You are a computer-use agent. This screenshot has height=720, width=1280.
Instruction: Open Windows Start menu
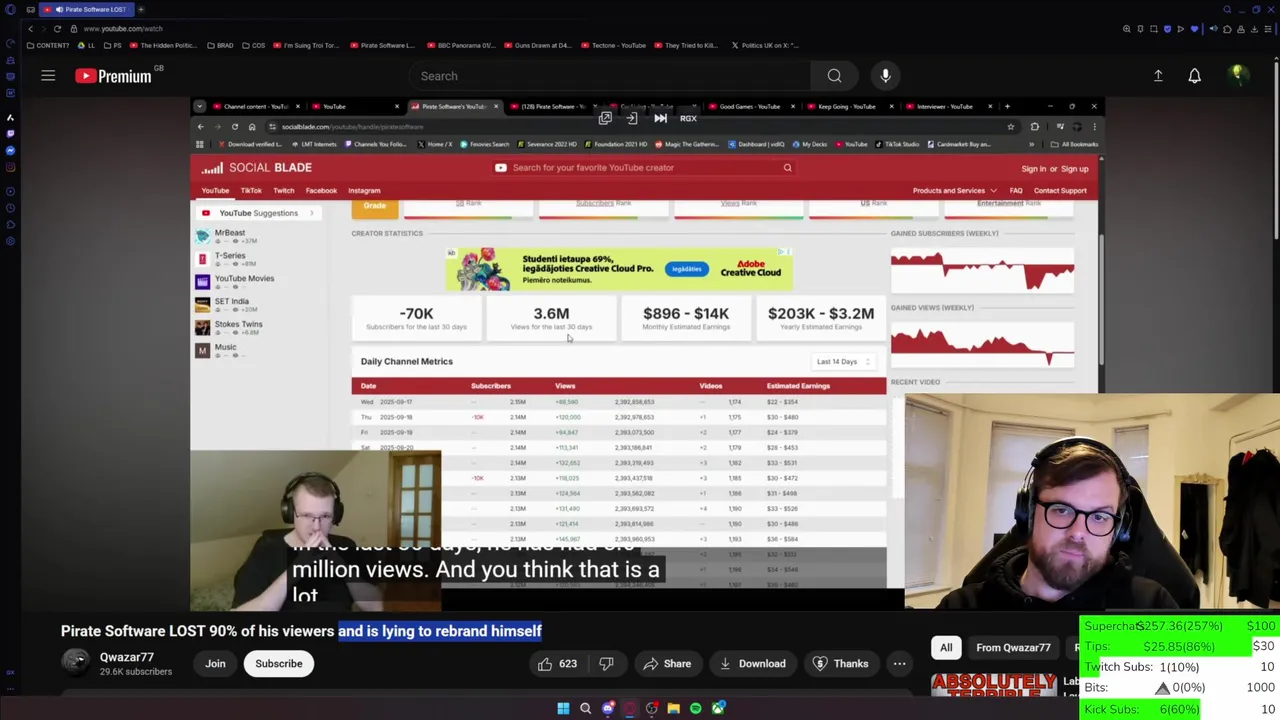(563, 709)
